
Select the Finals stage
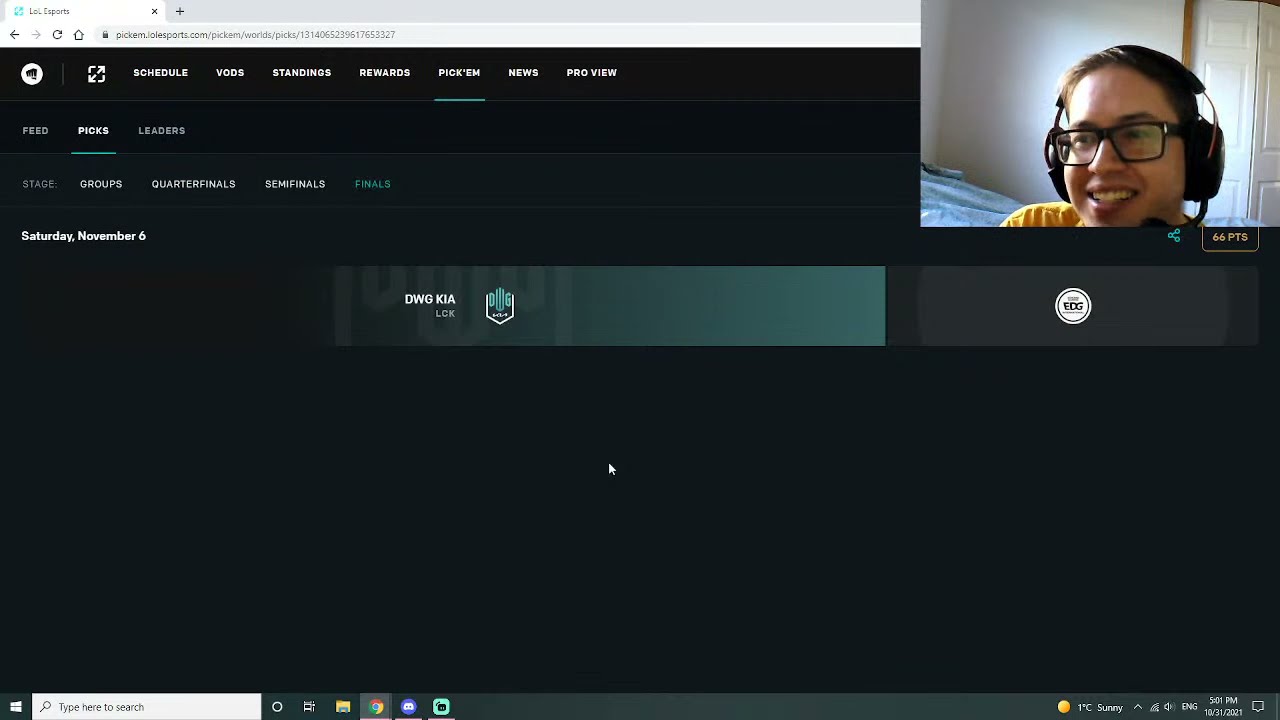pos(373,184)
